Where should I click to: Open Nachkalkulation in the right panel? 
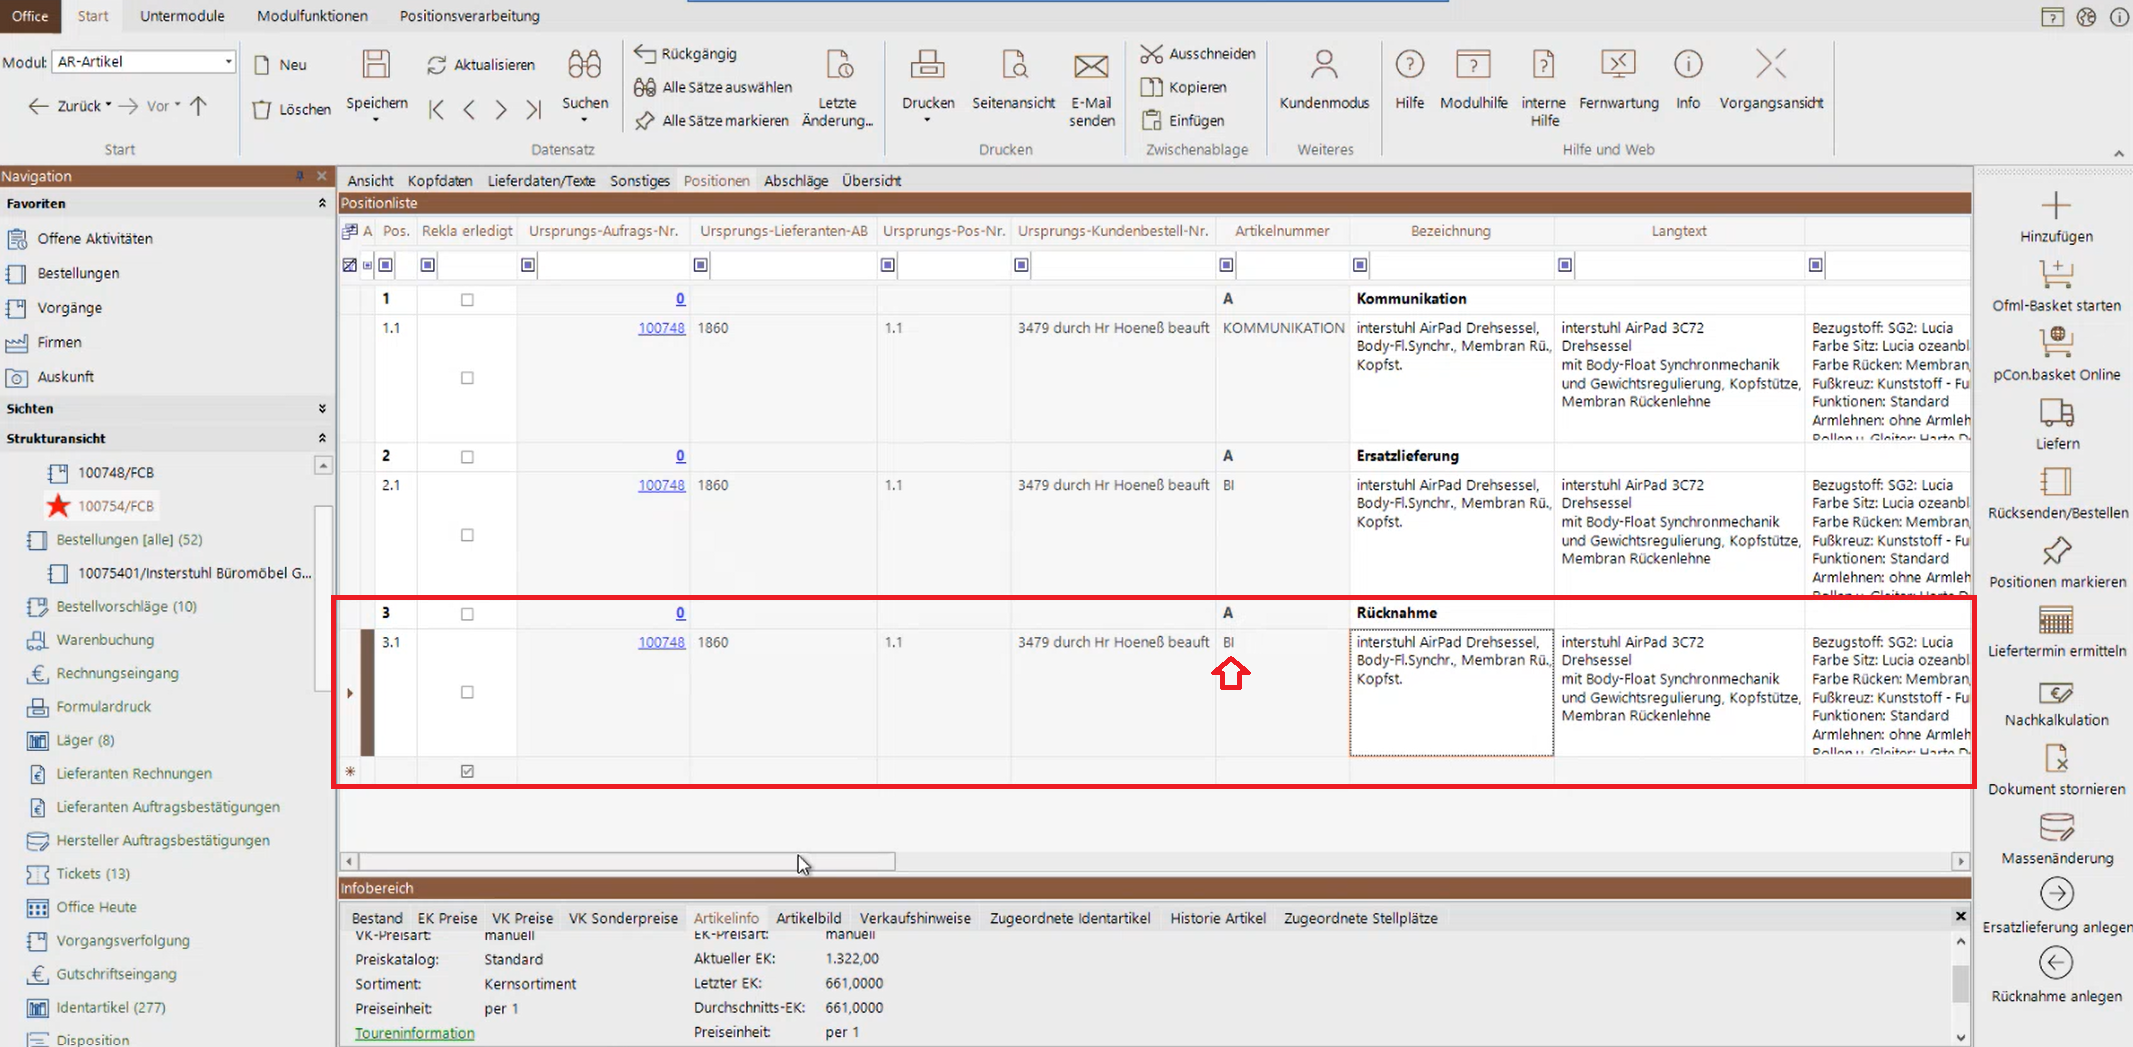[2056, 693]
